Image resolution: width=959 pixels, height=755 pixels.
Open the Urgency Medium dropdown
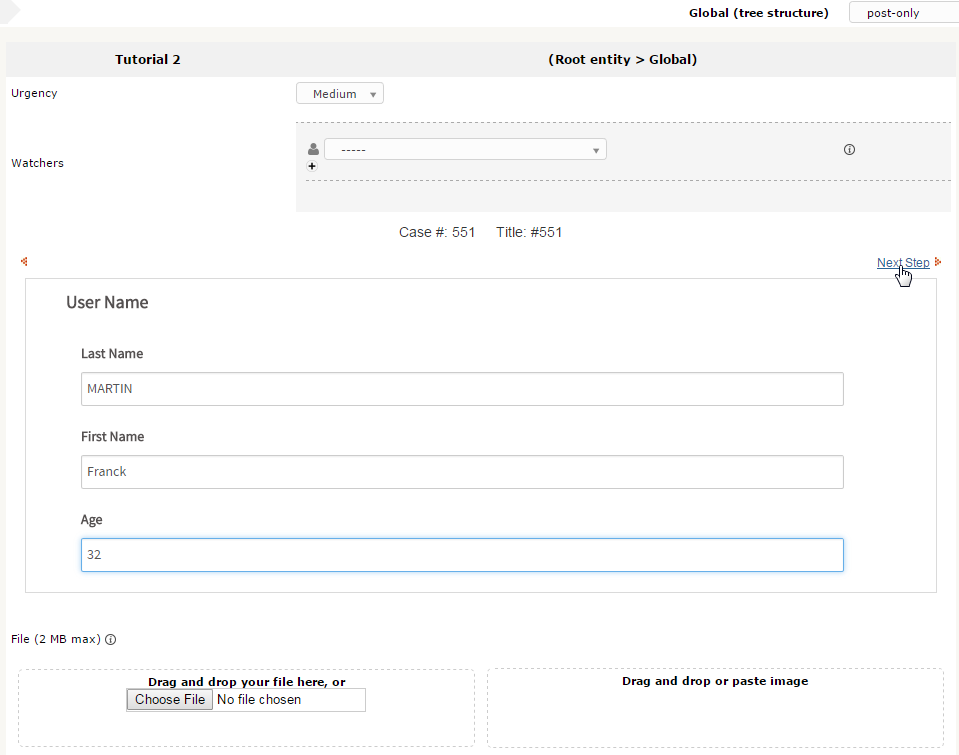point(340,94)
